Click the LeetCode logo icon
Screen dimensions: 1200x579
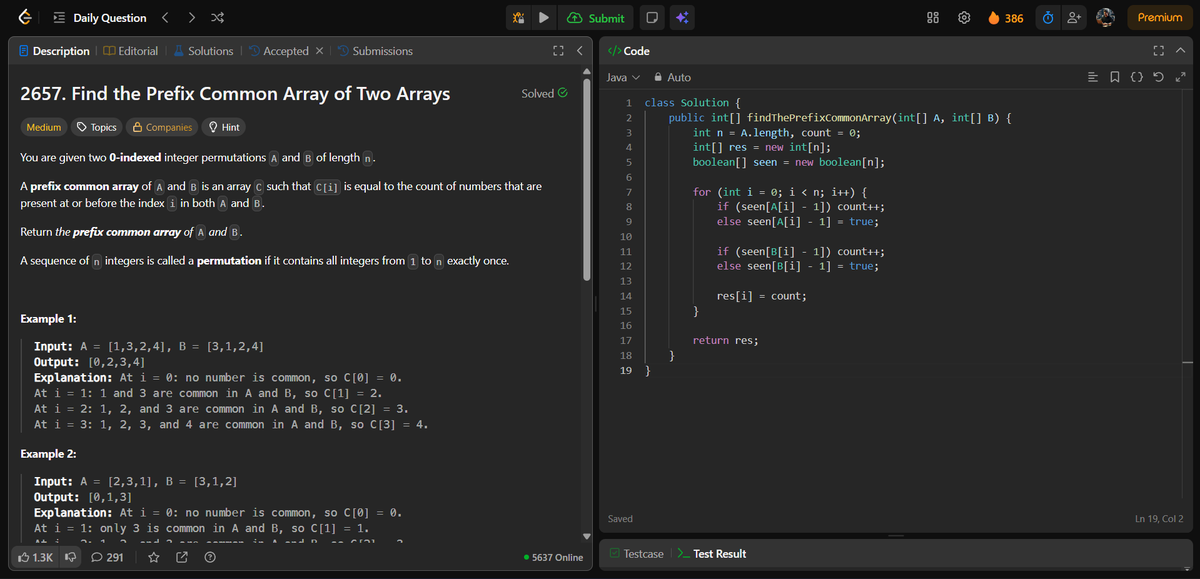point(23,18)
